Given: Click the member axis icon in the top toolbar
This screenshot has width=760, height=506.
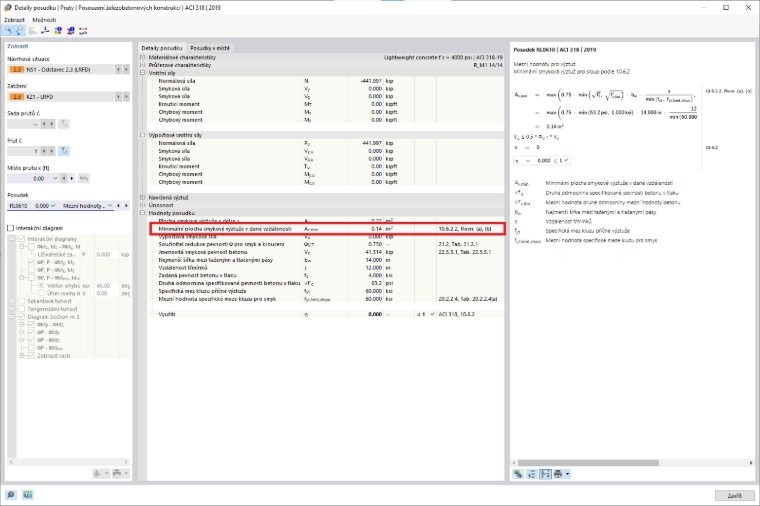Looking at the screenshot, I should coord(45,31).
